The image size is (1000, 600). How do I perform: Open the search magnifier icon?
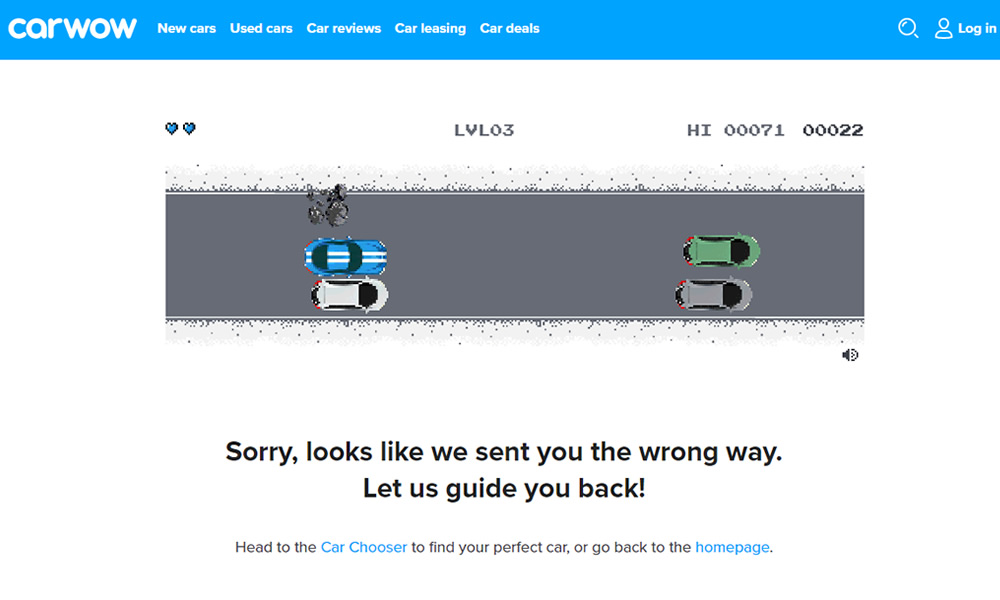pyautogui.click(x=908, y=28)
